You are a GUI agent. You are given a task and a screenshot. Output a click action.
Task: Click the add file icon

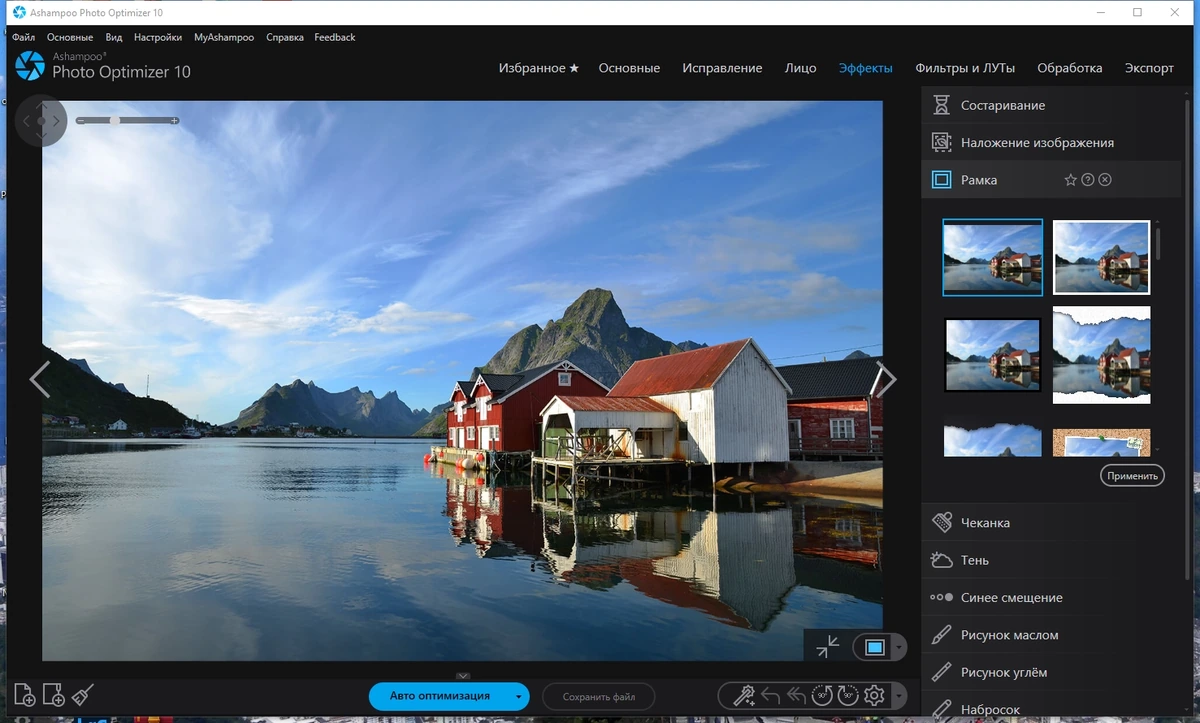pyautogui.click(x=25, y=695)
